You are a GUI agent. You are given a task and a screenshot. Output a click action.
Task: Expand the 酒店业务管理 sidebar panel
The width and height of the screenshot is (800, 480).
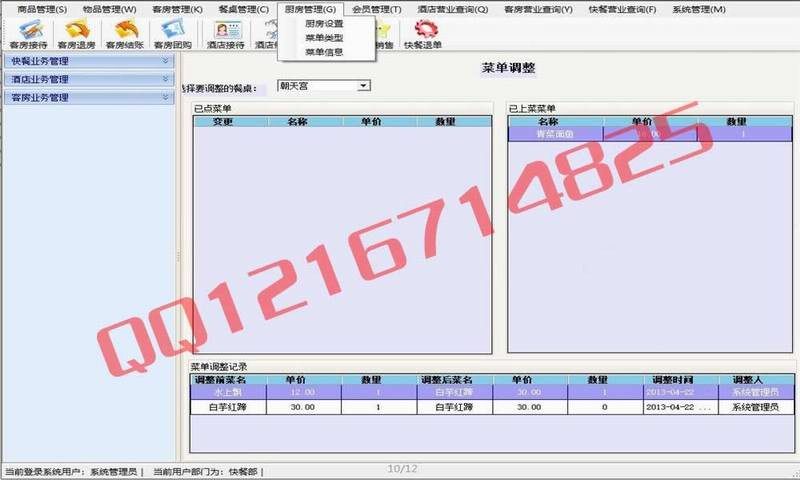click(165, 79)
